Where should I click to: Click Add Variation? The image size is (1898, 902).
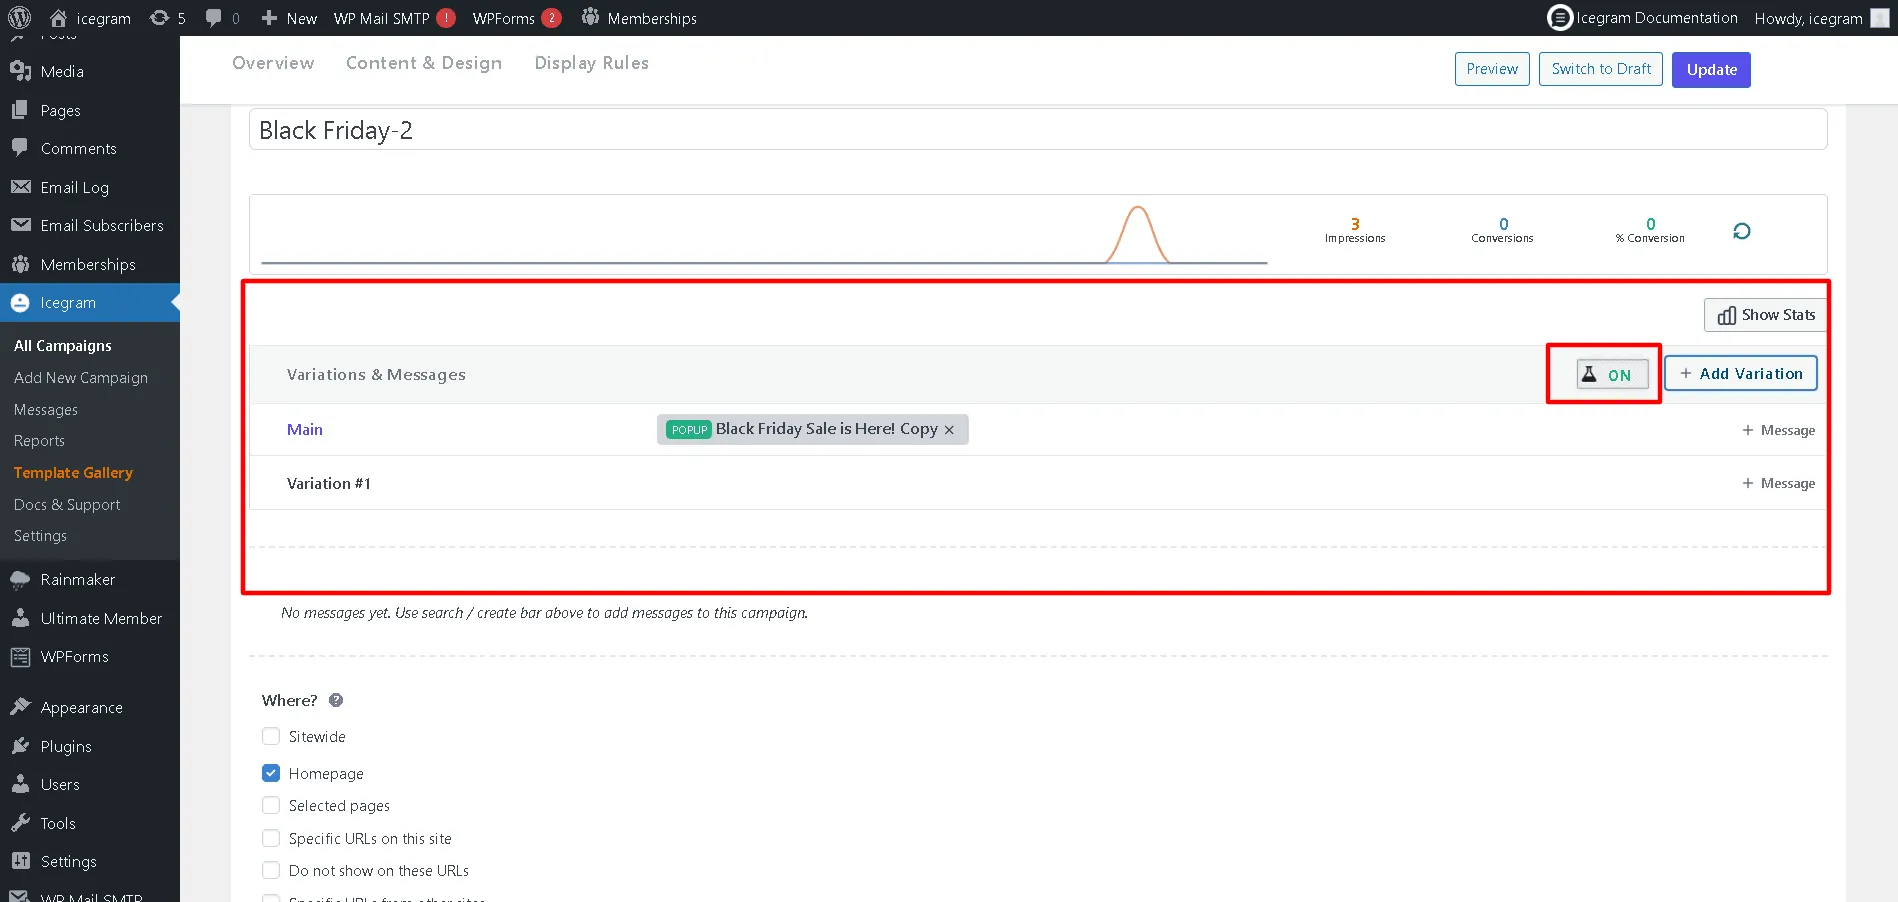1741,374
